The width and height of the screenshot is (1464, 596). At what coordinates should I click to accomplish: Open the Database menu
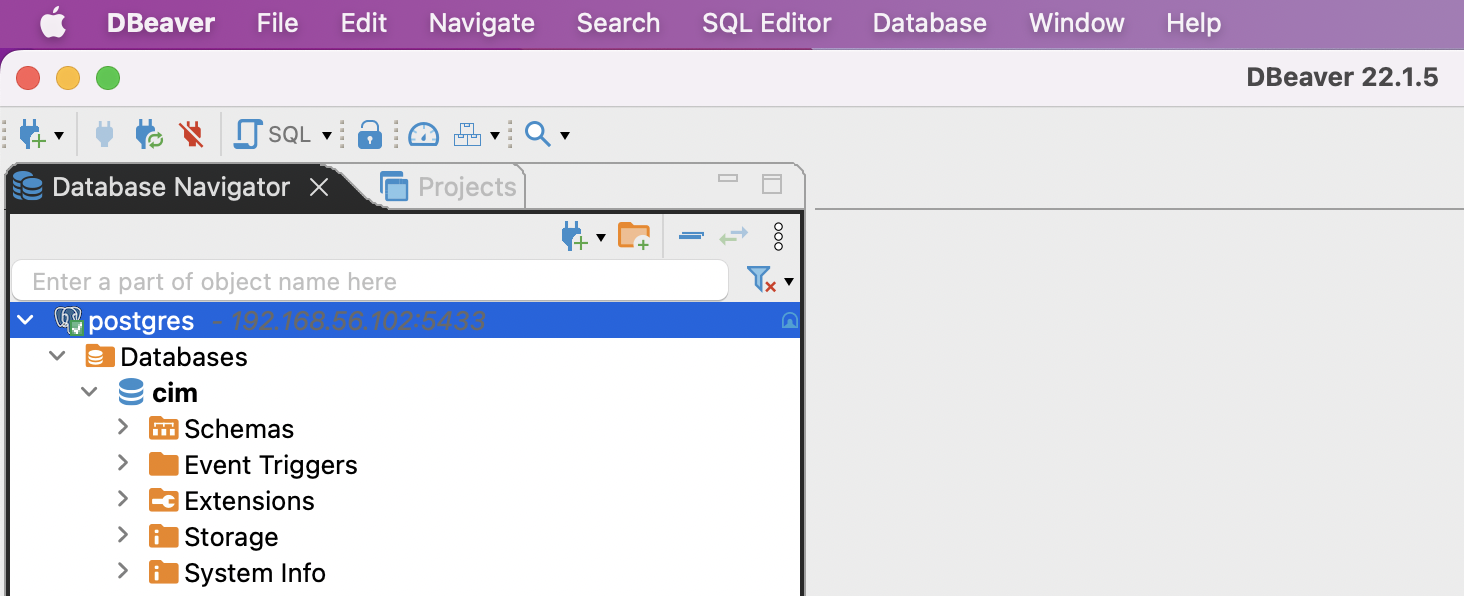tap(930, 23)
